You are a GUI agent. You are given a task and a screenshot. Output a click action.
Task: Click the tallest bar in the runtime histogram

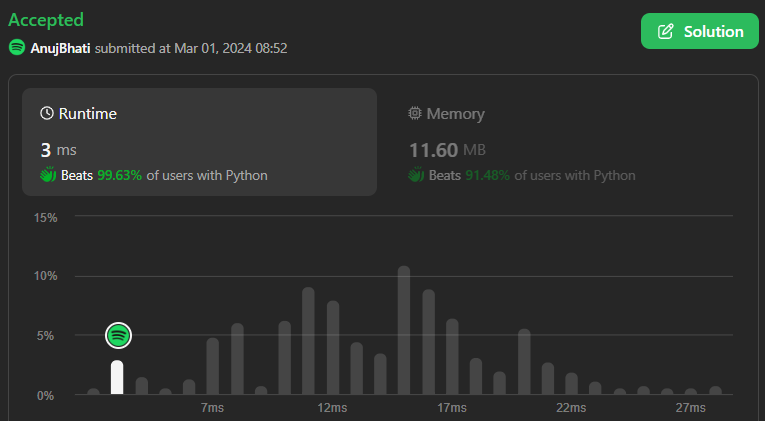pos(404,330)
